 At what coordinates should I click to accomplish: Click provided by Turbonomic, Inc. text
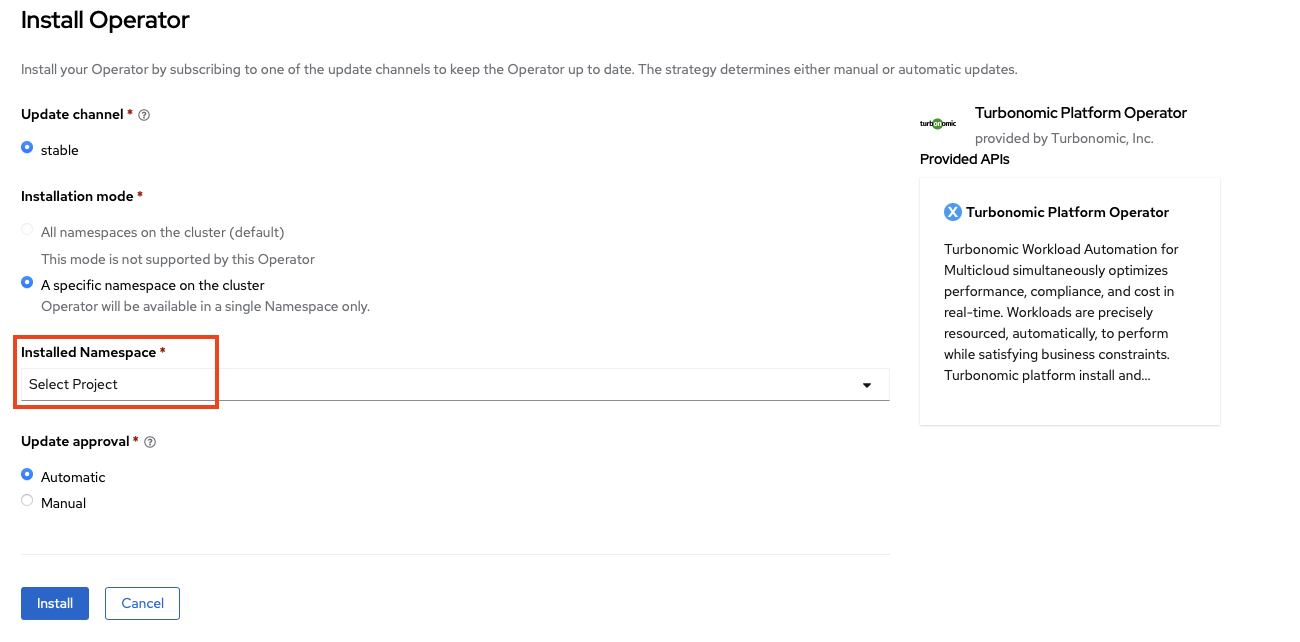tap(1064, 138)
